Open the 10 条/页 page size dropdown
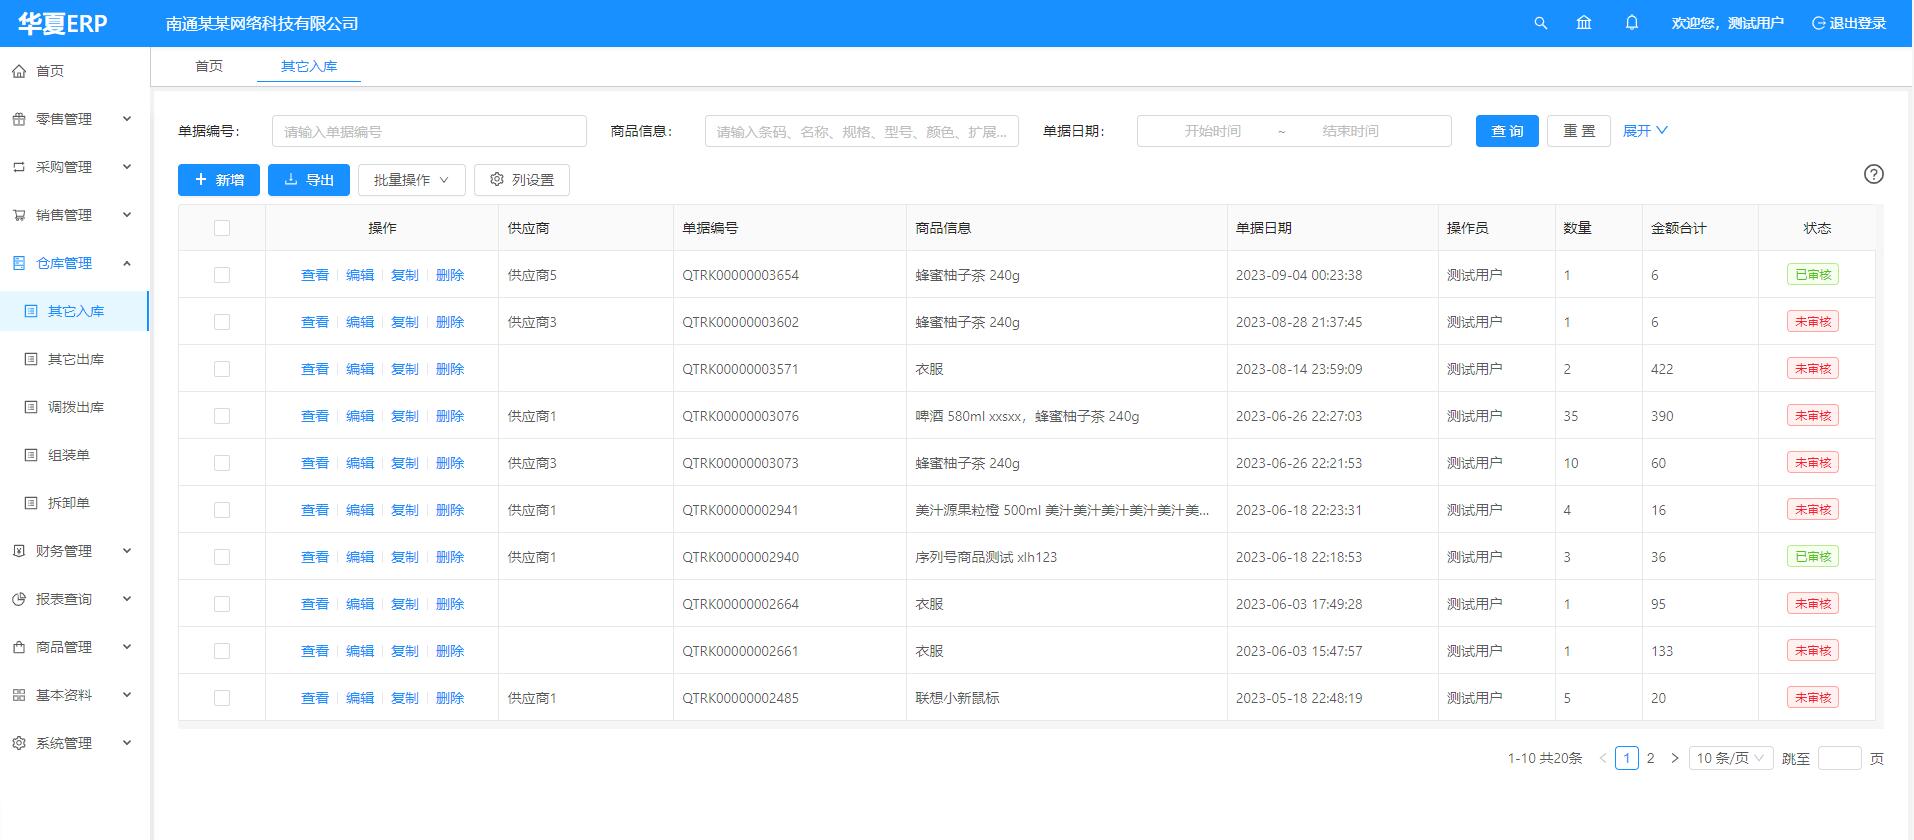 1730,758
